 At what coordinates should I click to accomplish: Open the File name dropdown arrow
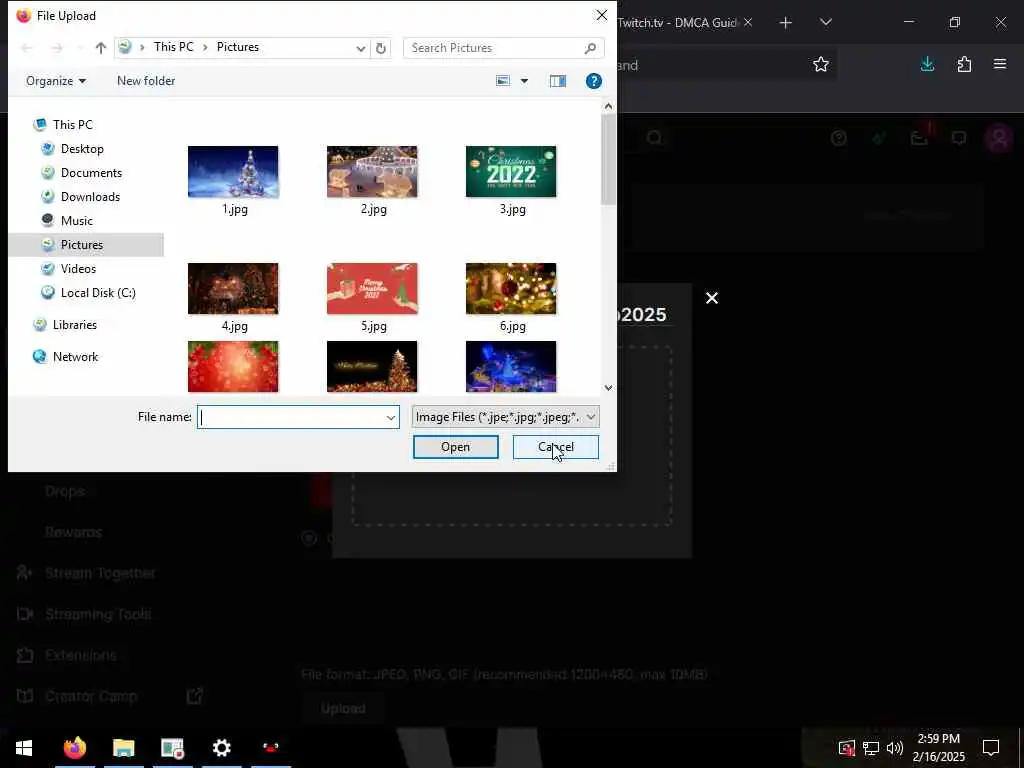(x=391, y=417)
